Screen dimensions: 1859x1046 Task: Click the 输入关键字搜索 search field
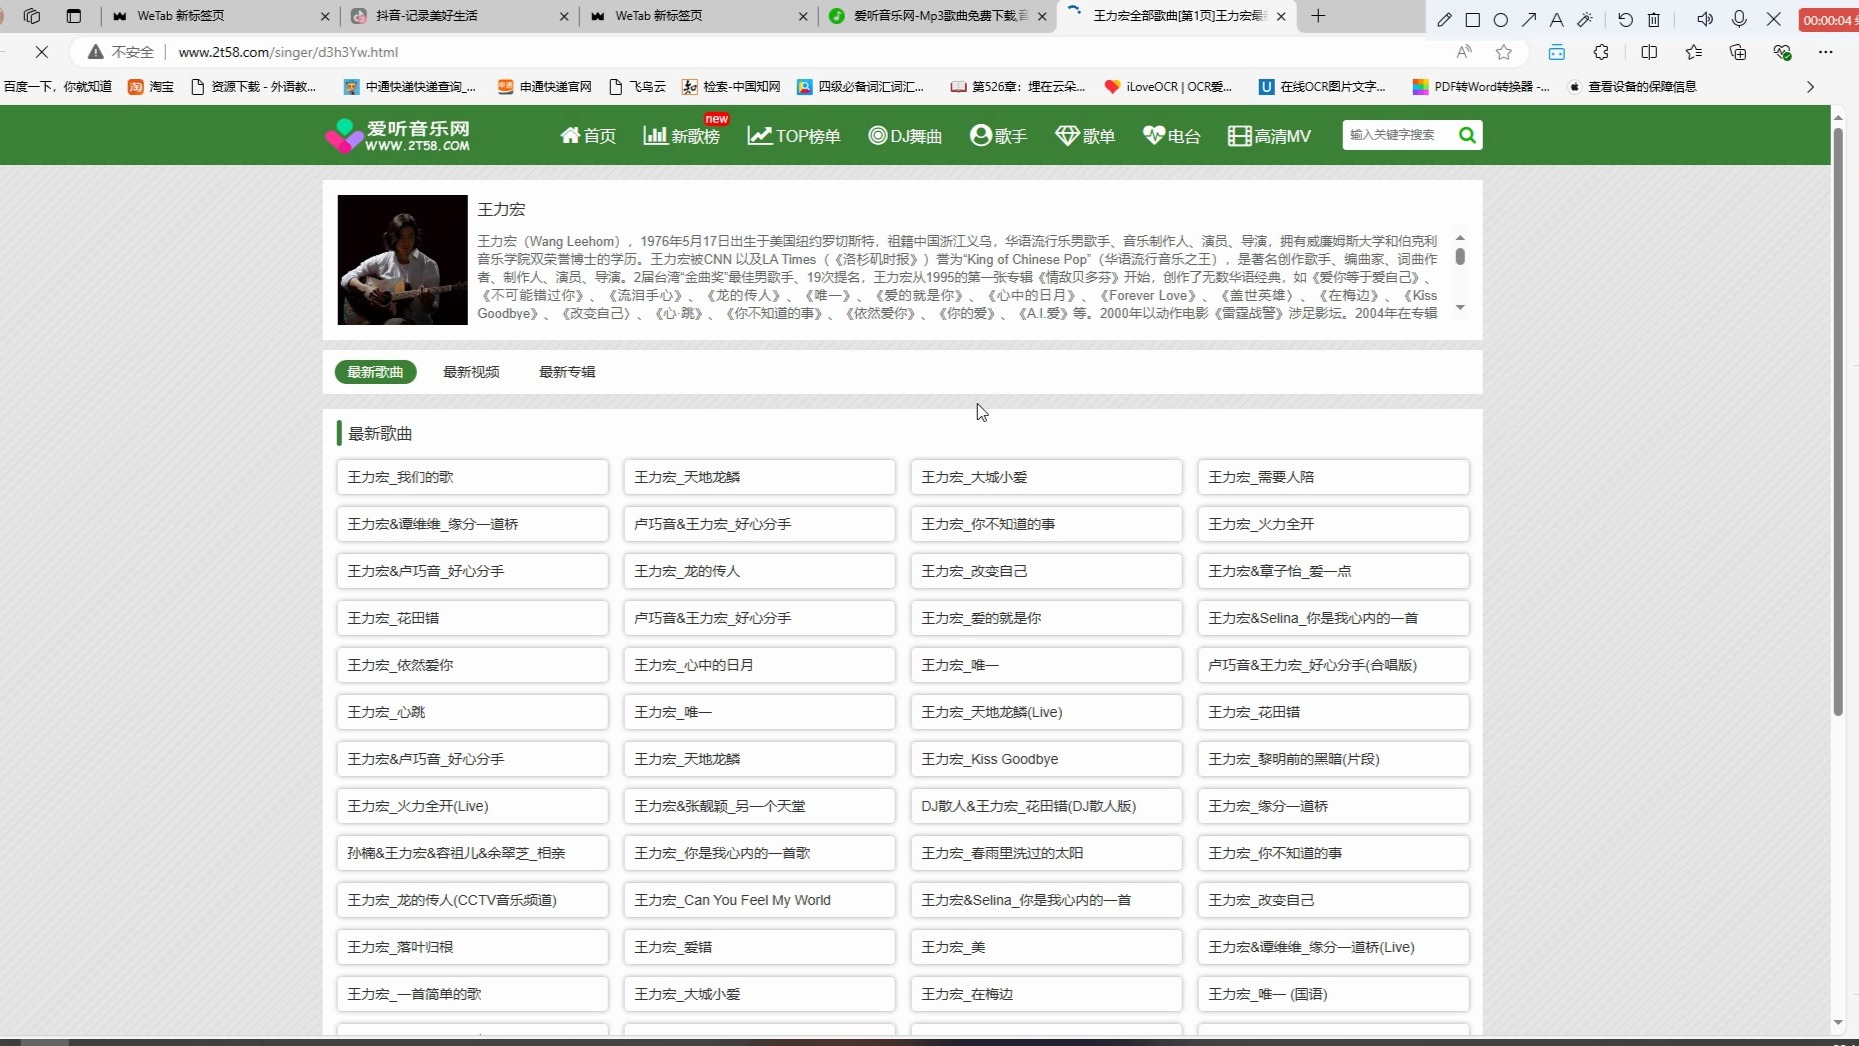point(1400,135)
